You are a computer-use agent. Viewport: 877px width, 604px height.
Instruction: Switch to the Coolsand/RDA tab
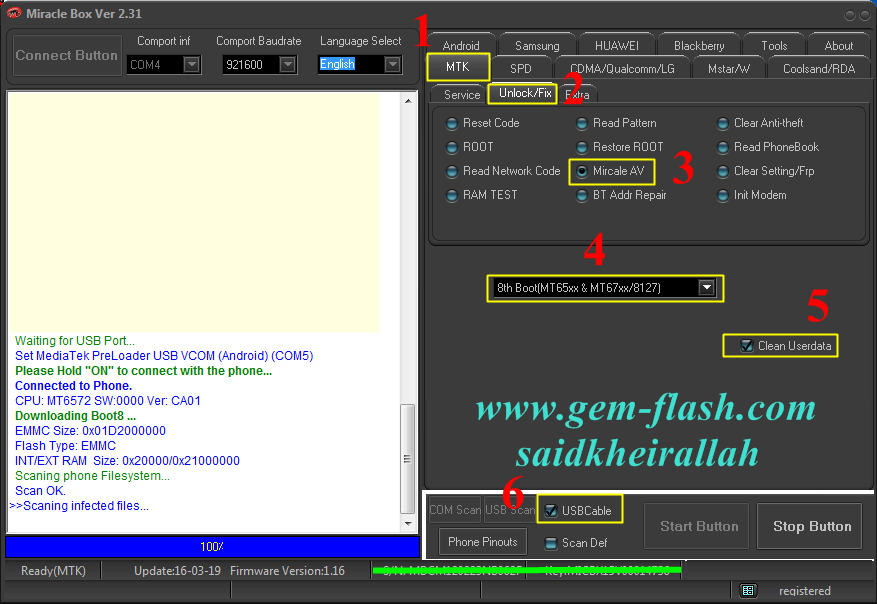[x=819, y=68]
